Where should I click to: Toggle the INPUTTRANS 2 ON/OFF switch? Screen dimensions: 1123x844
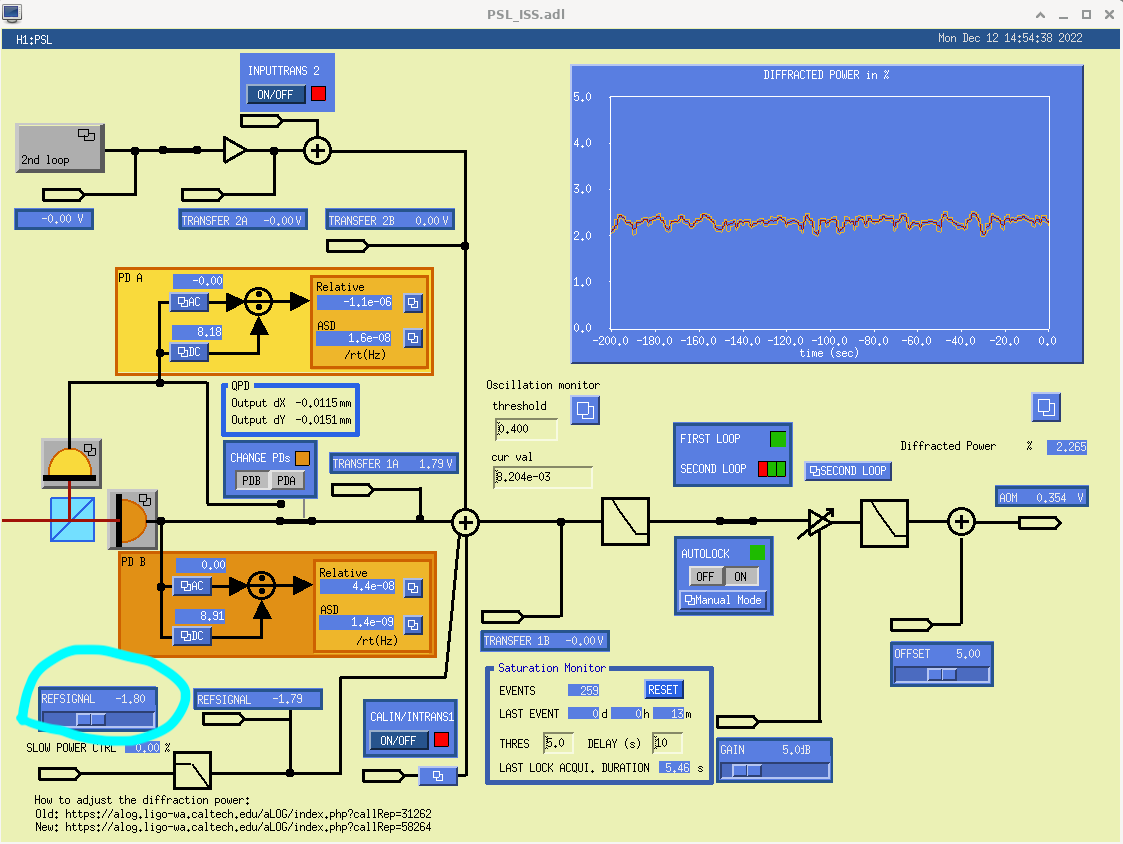pyautogui.click(x=276, y=94)
